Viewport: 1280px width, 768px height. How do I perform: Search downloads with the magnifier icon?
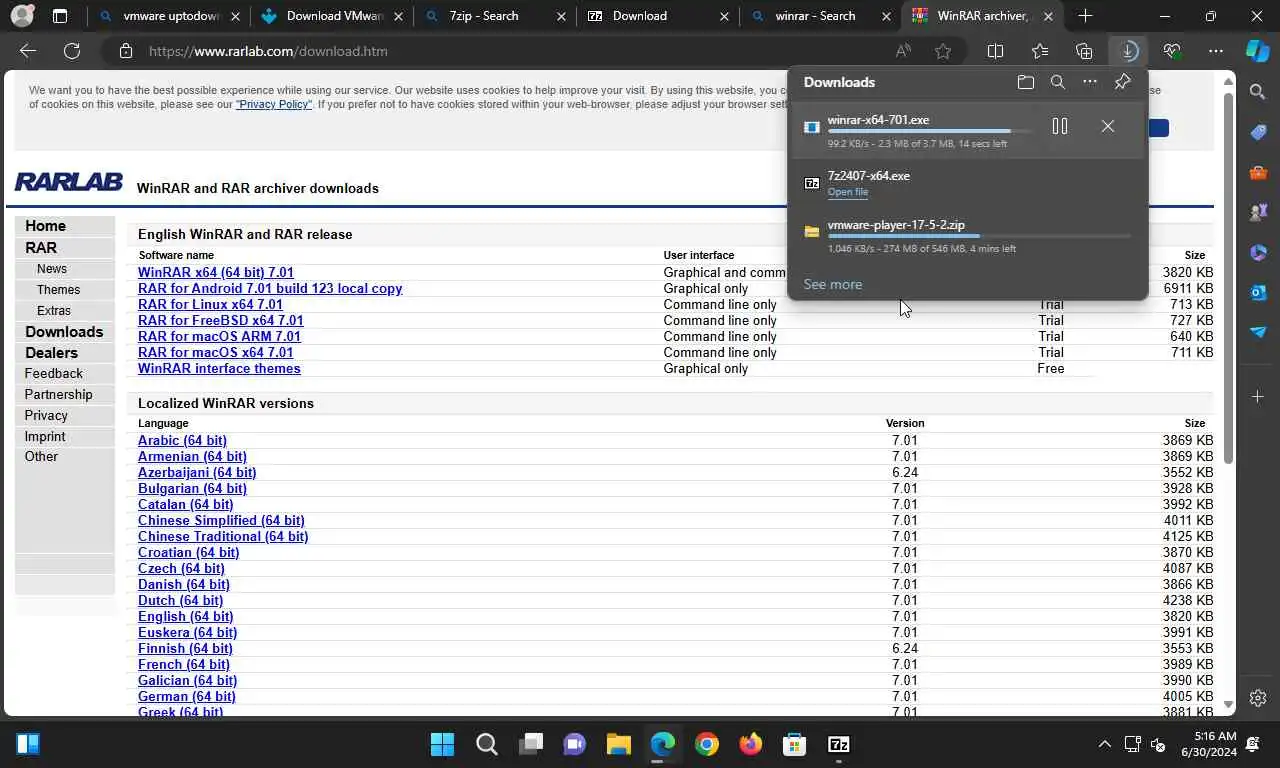point(1057,82)
